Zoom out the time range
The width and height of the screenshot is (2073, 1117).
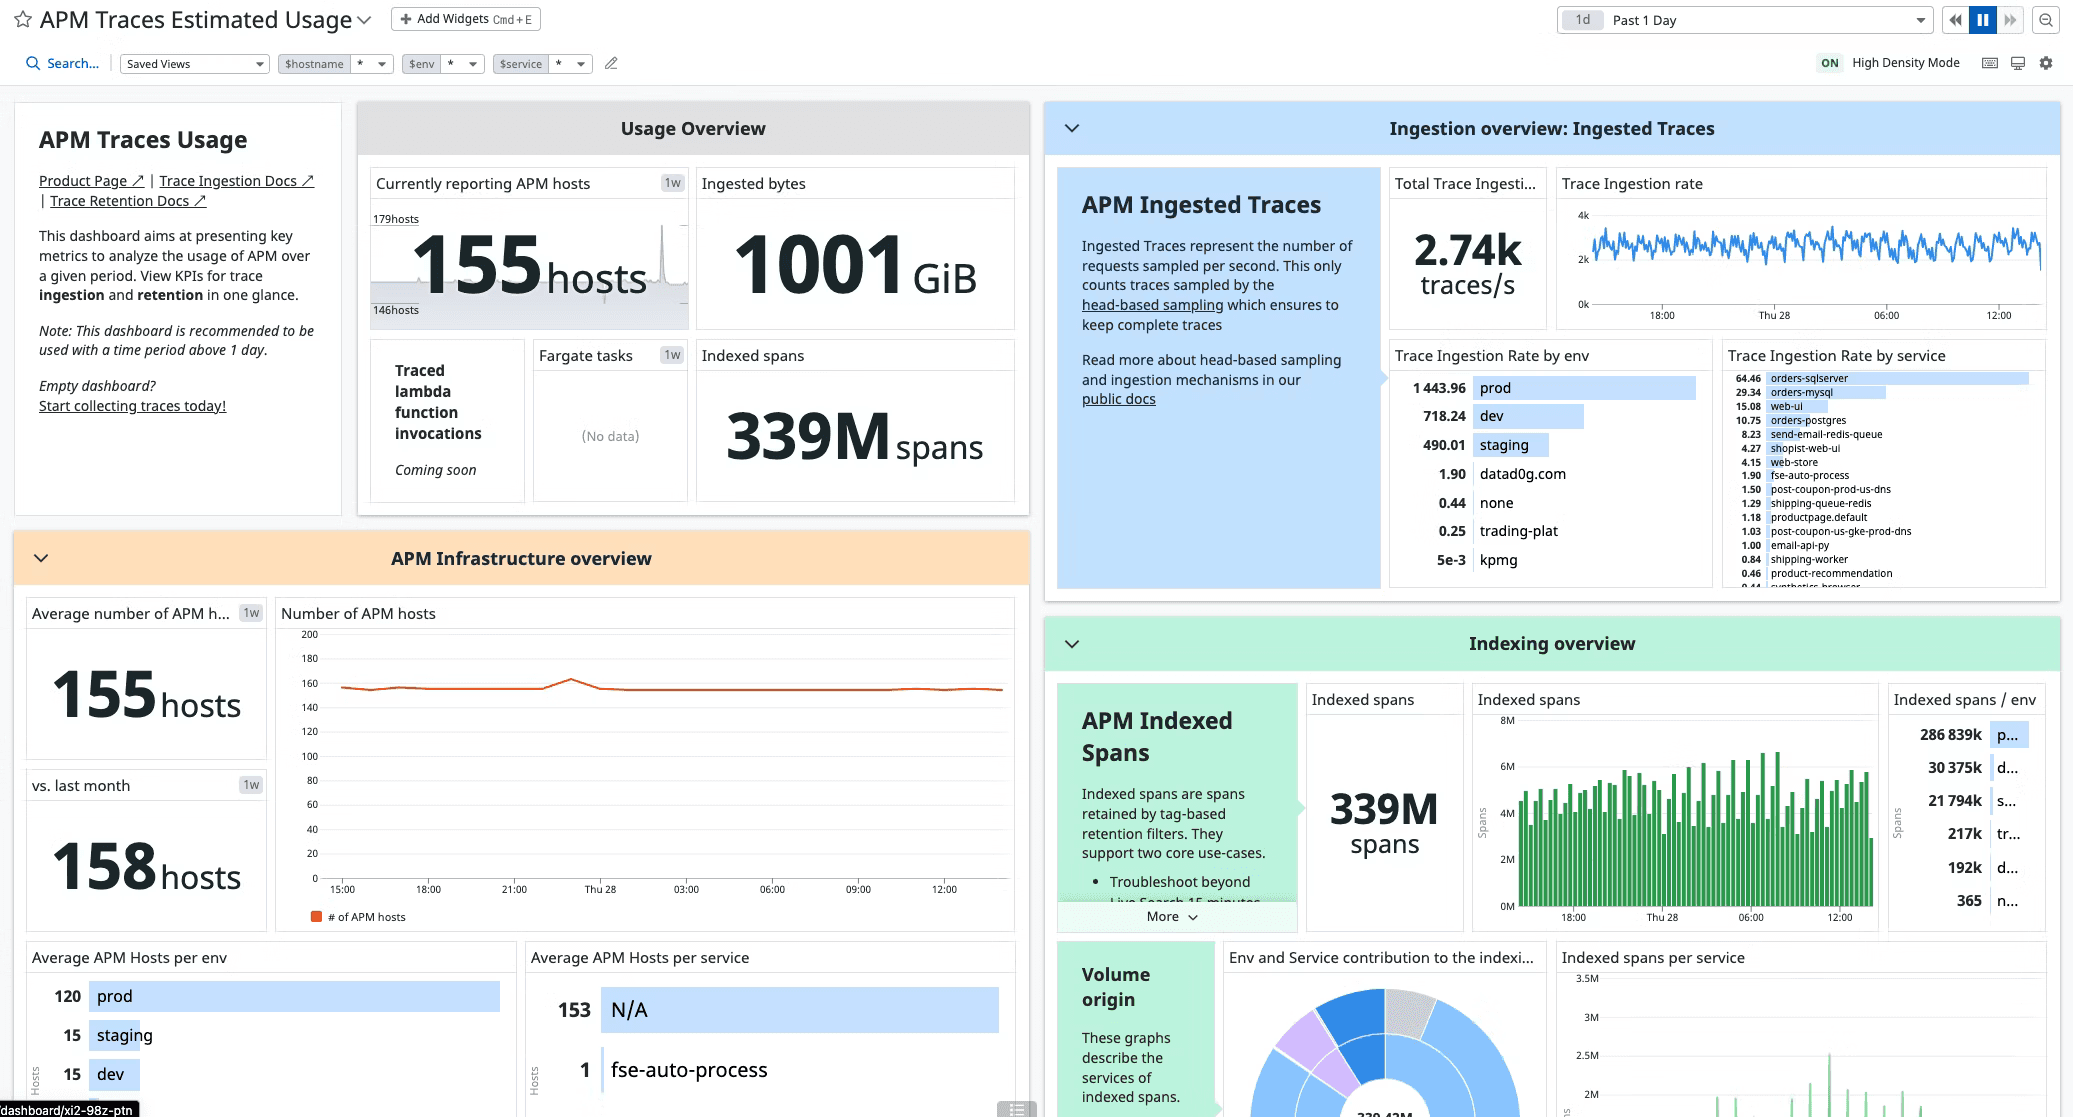pyautogui.click(x=2046, y=20)
